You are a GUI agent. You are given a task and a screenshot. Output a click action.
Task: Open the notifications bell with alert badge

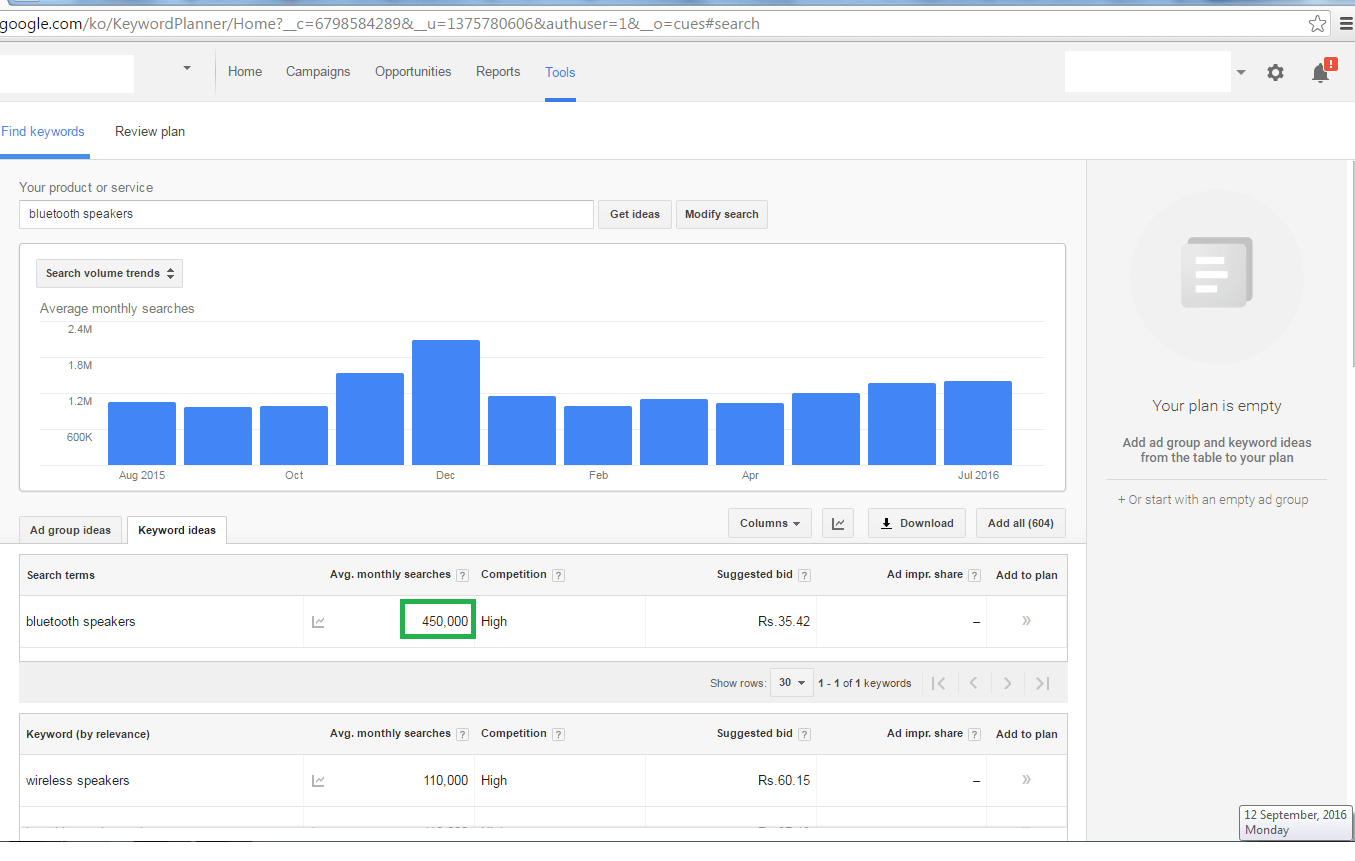pos(1319,71)
